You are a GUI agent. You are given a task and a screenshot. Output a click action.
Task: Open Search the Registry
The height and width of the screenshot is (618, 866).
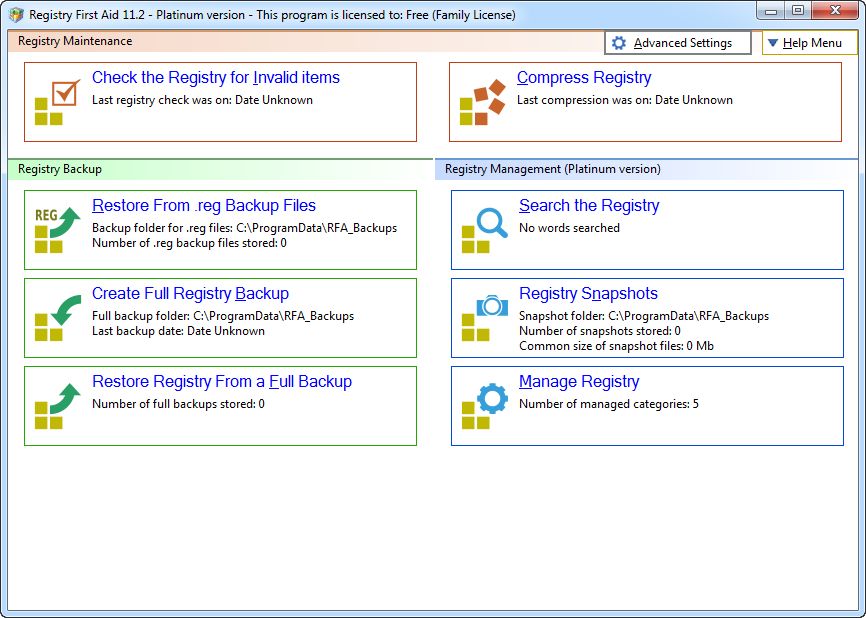[589, 205]
